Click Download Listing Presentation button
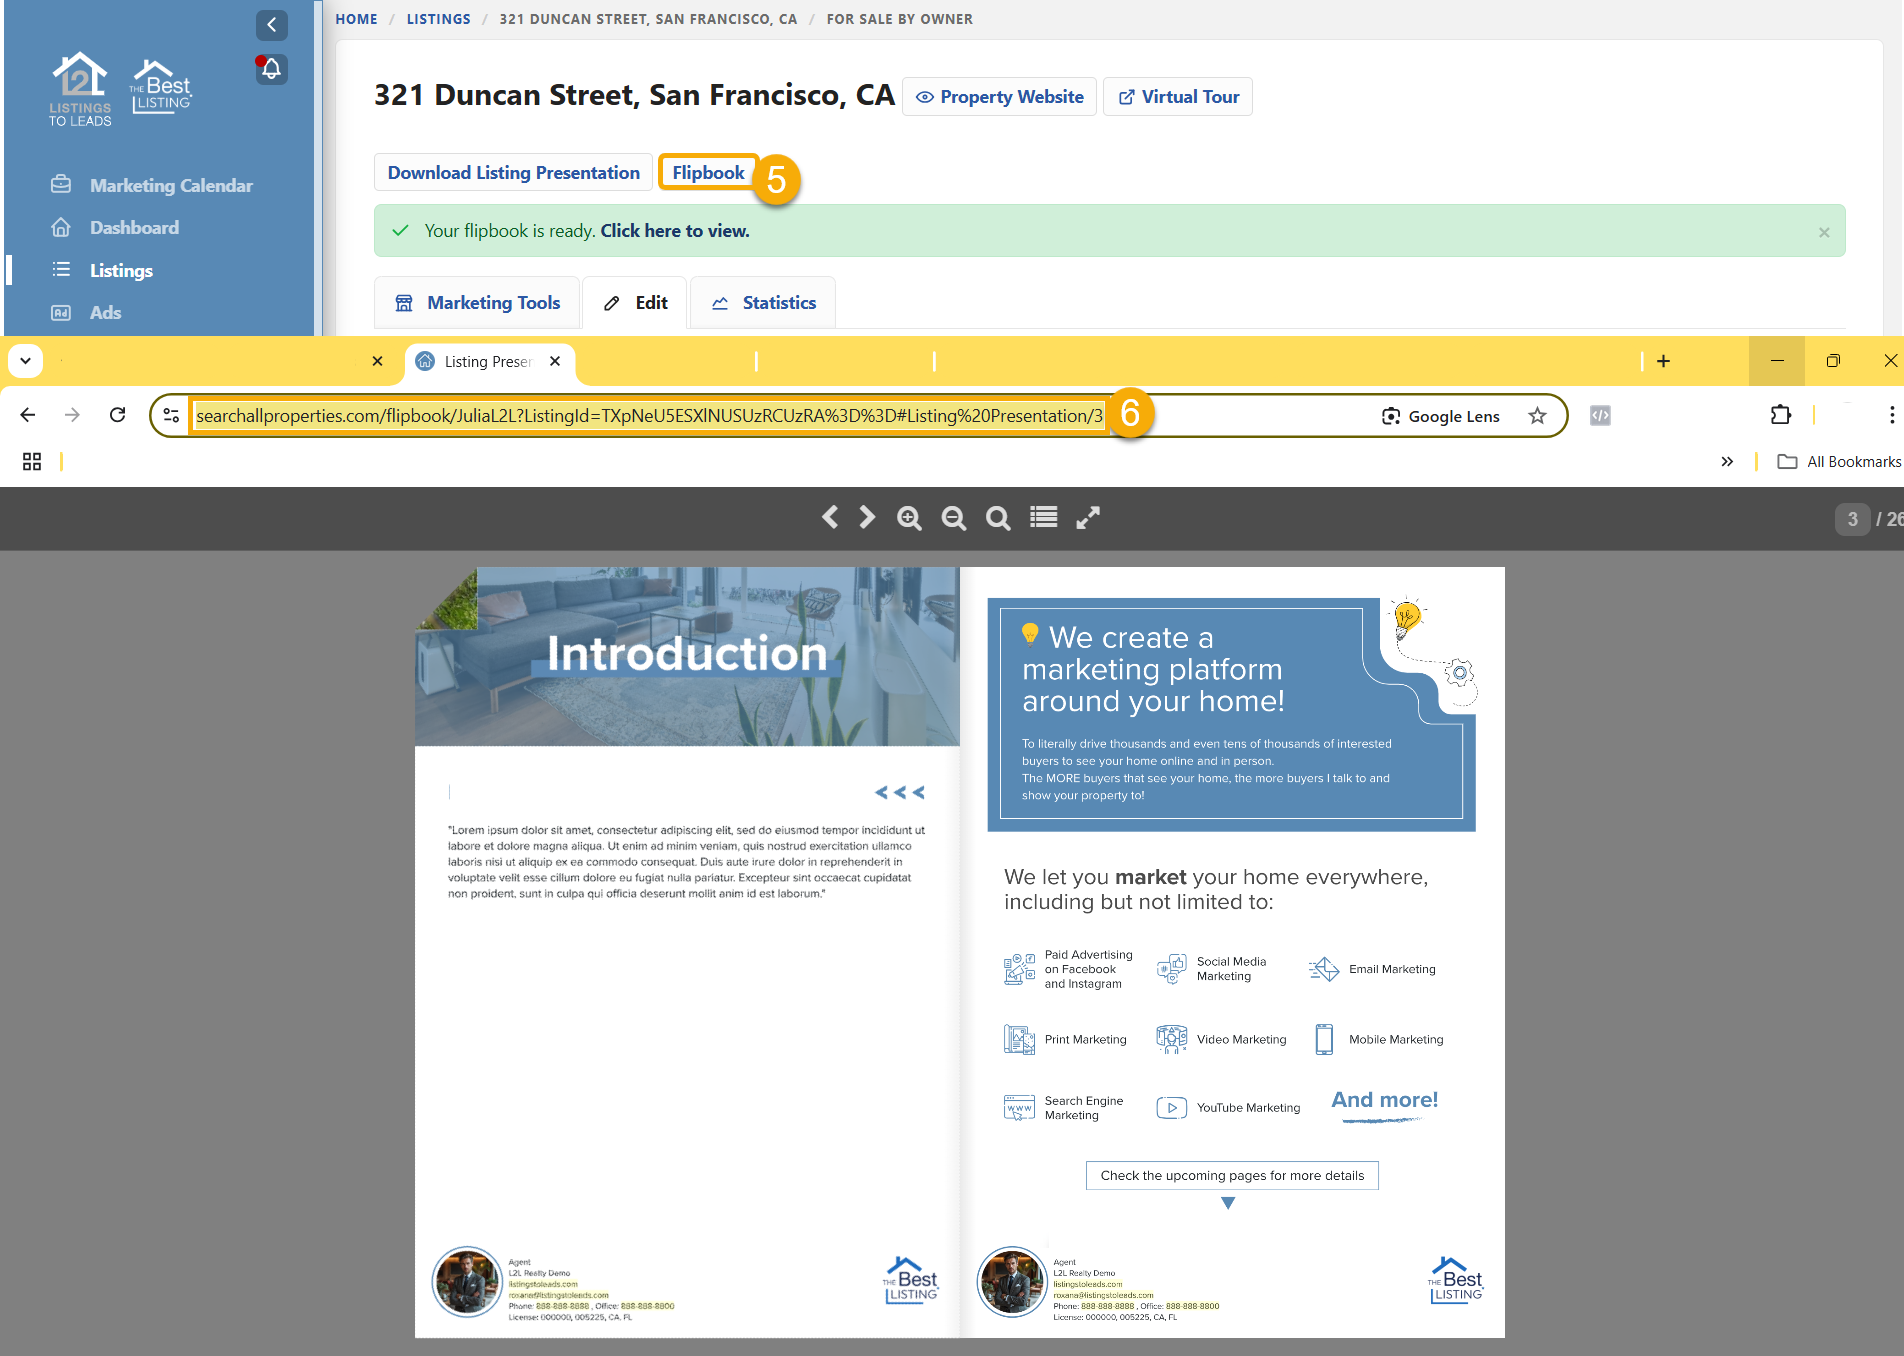Viewport: 1904px width, 1356px height. 513,173
